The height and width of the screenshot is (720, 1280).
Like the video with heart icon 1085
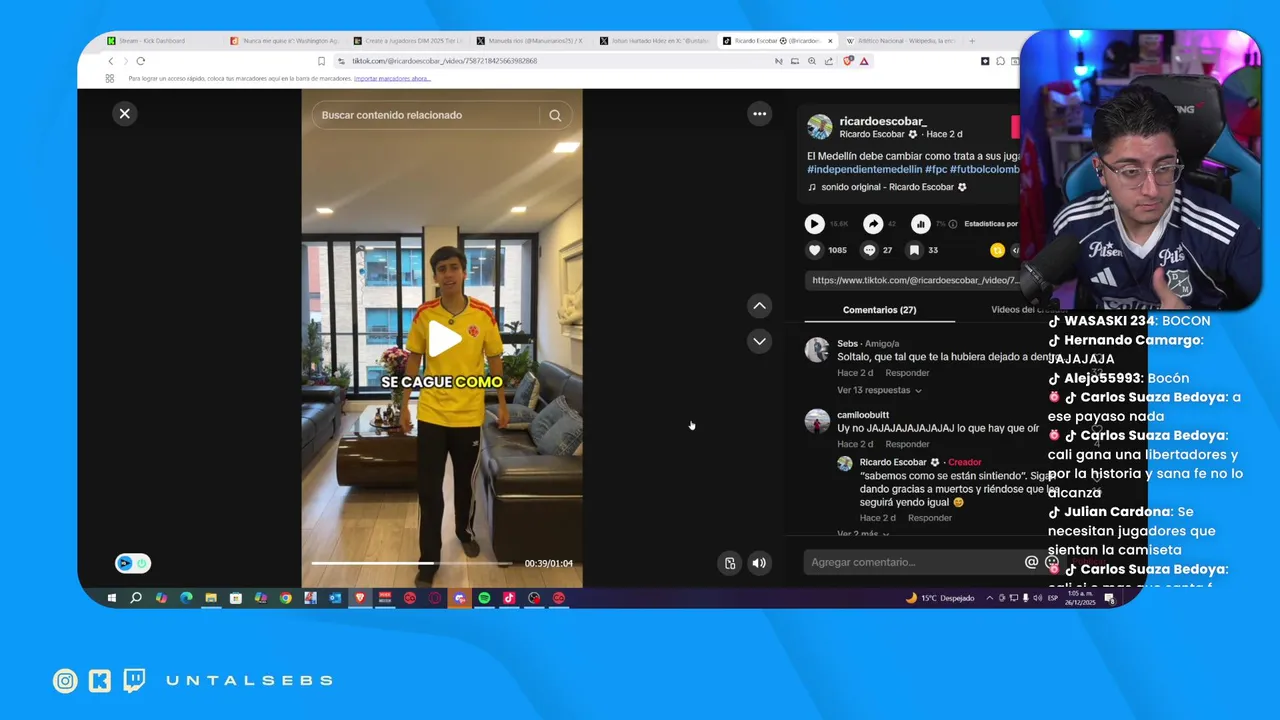click(x=815, y=250)
